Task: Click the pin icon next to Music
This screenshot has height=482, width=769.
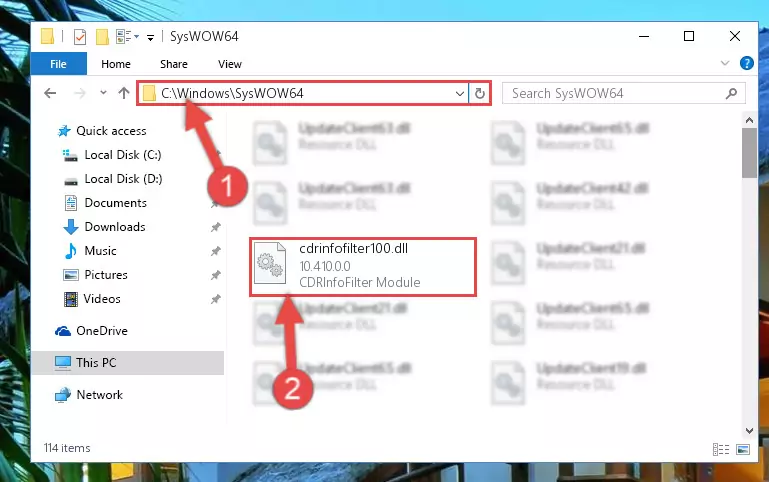Action: click(x=215, y=251)
